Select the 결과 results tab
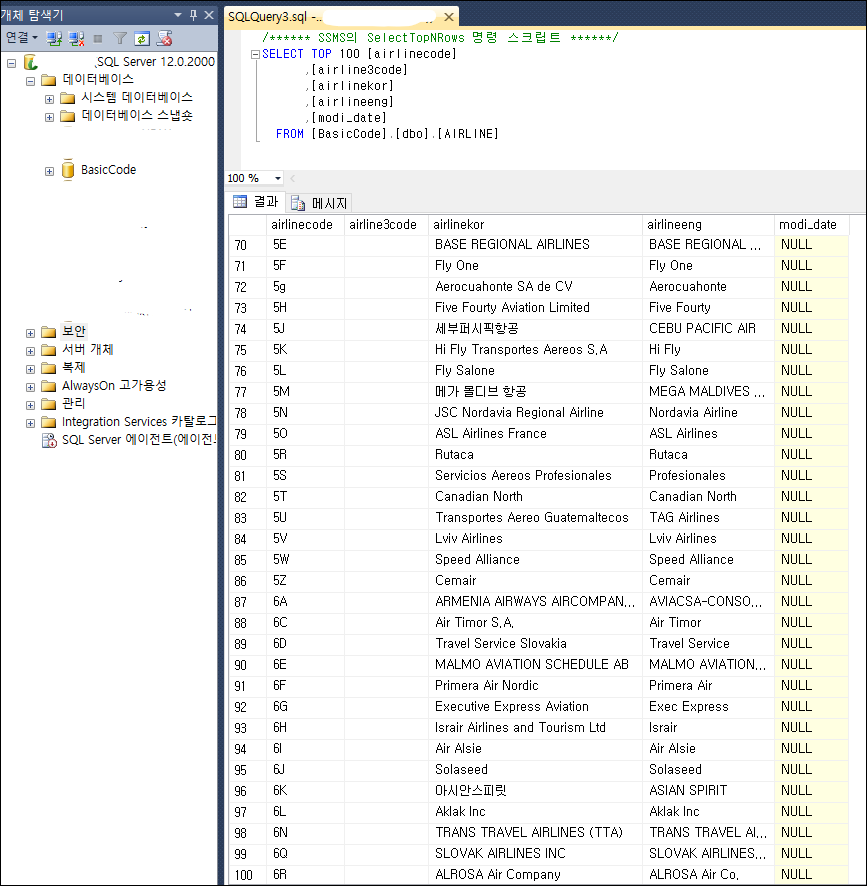 click(257, 202)
